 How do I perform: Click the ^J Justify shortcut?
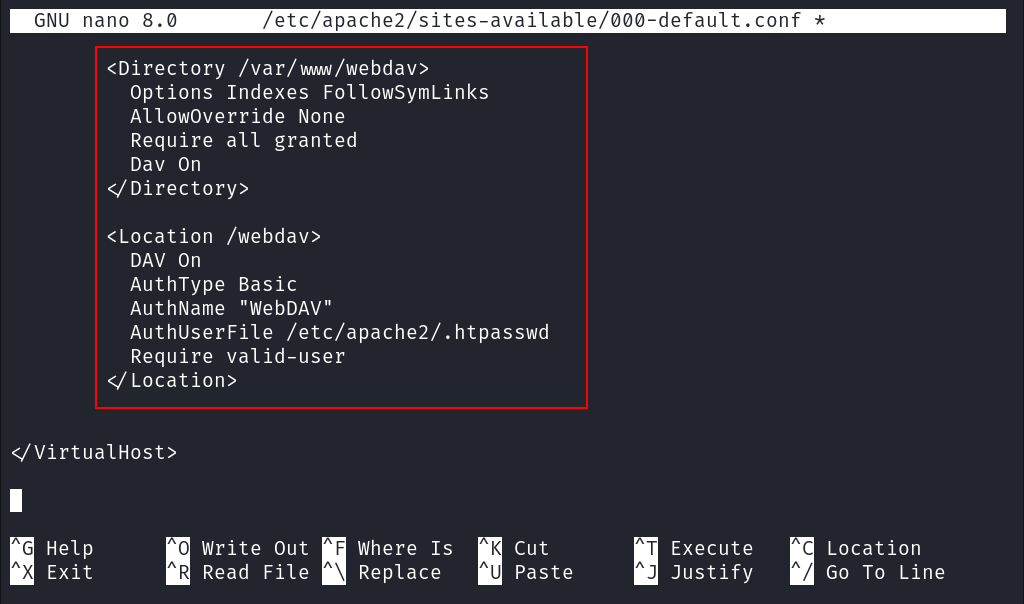[x=690, y=572]
